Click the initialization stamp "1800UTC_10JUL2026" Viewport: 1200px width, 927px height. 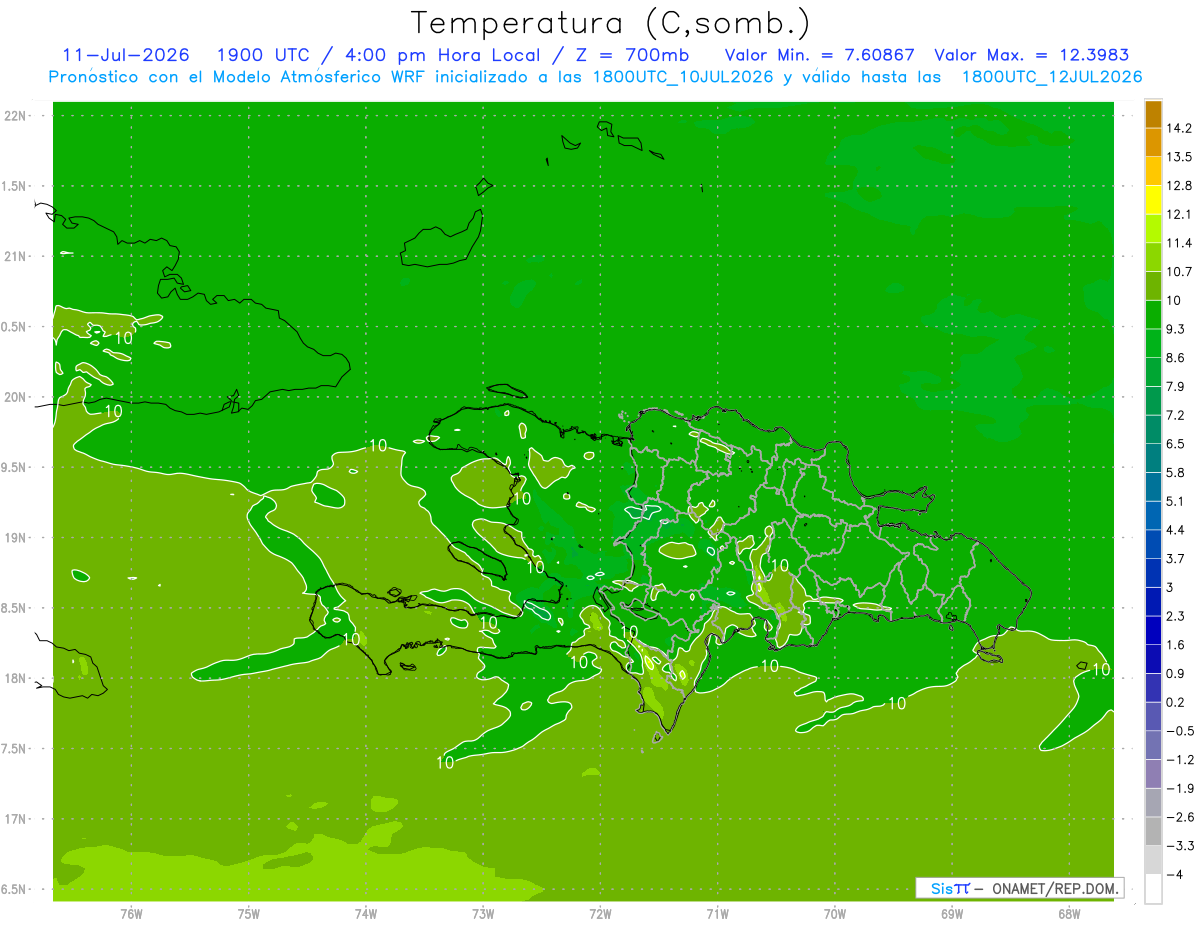tap(683, 76)
